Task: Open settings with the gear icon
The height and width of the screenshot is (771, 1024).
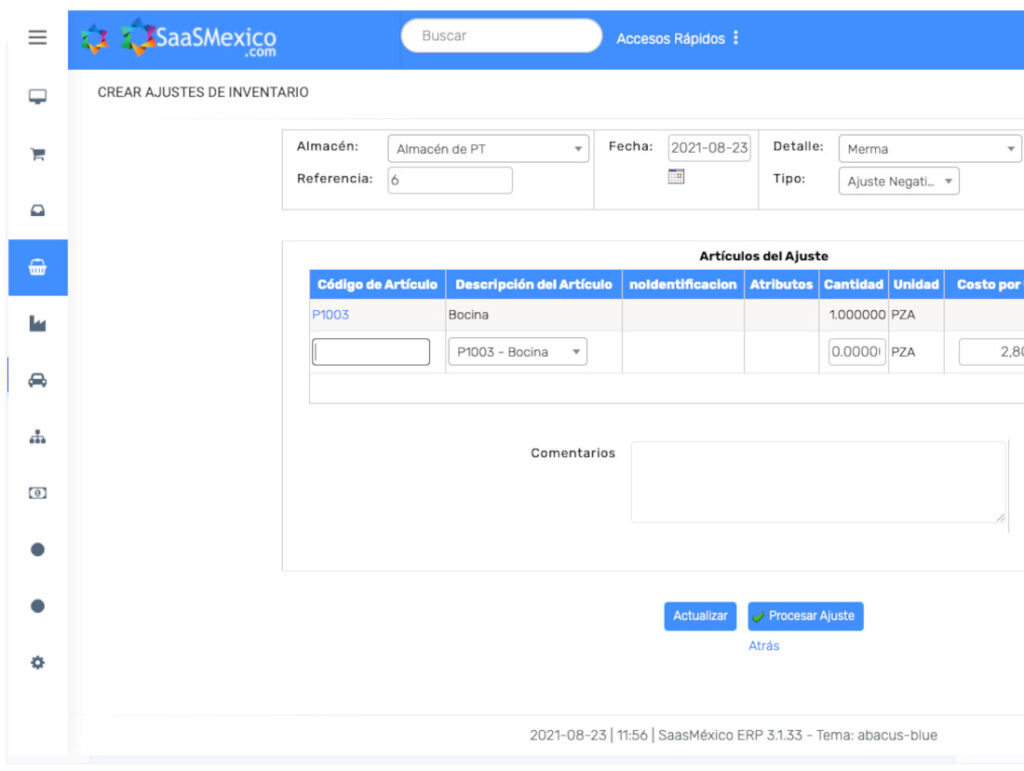Action: [x=37, y=662]
